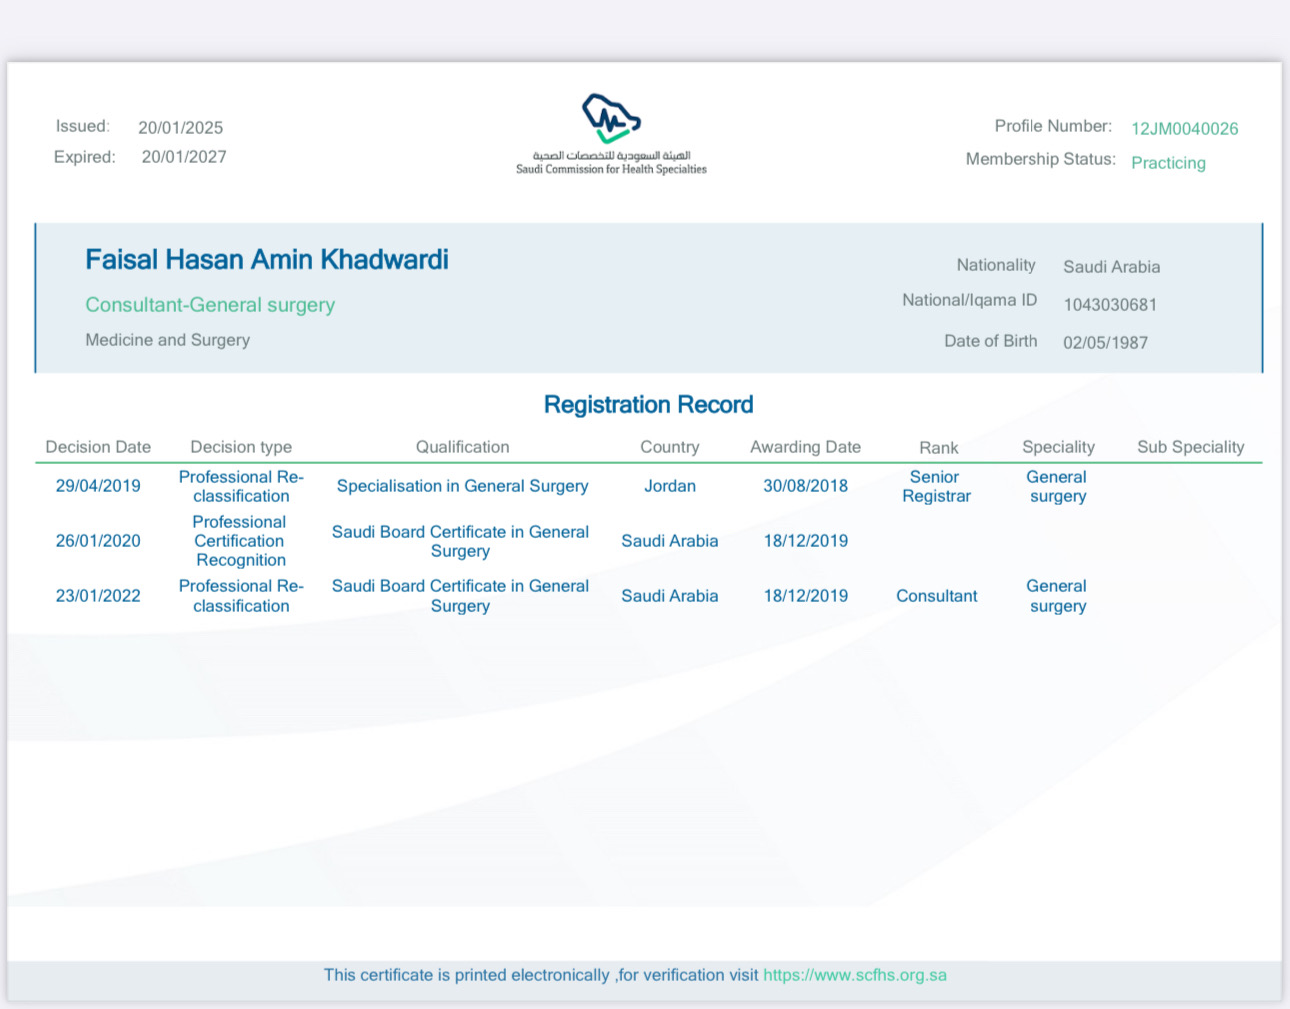Viewport: 1290px width, 1009px height.
Task: Click Specialisation in General Surgery qualification
Action: tap(462, 486)
